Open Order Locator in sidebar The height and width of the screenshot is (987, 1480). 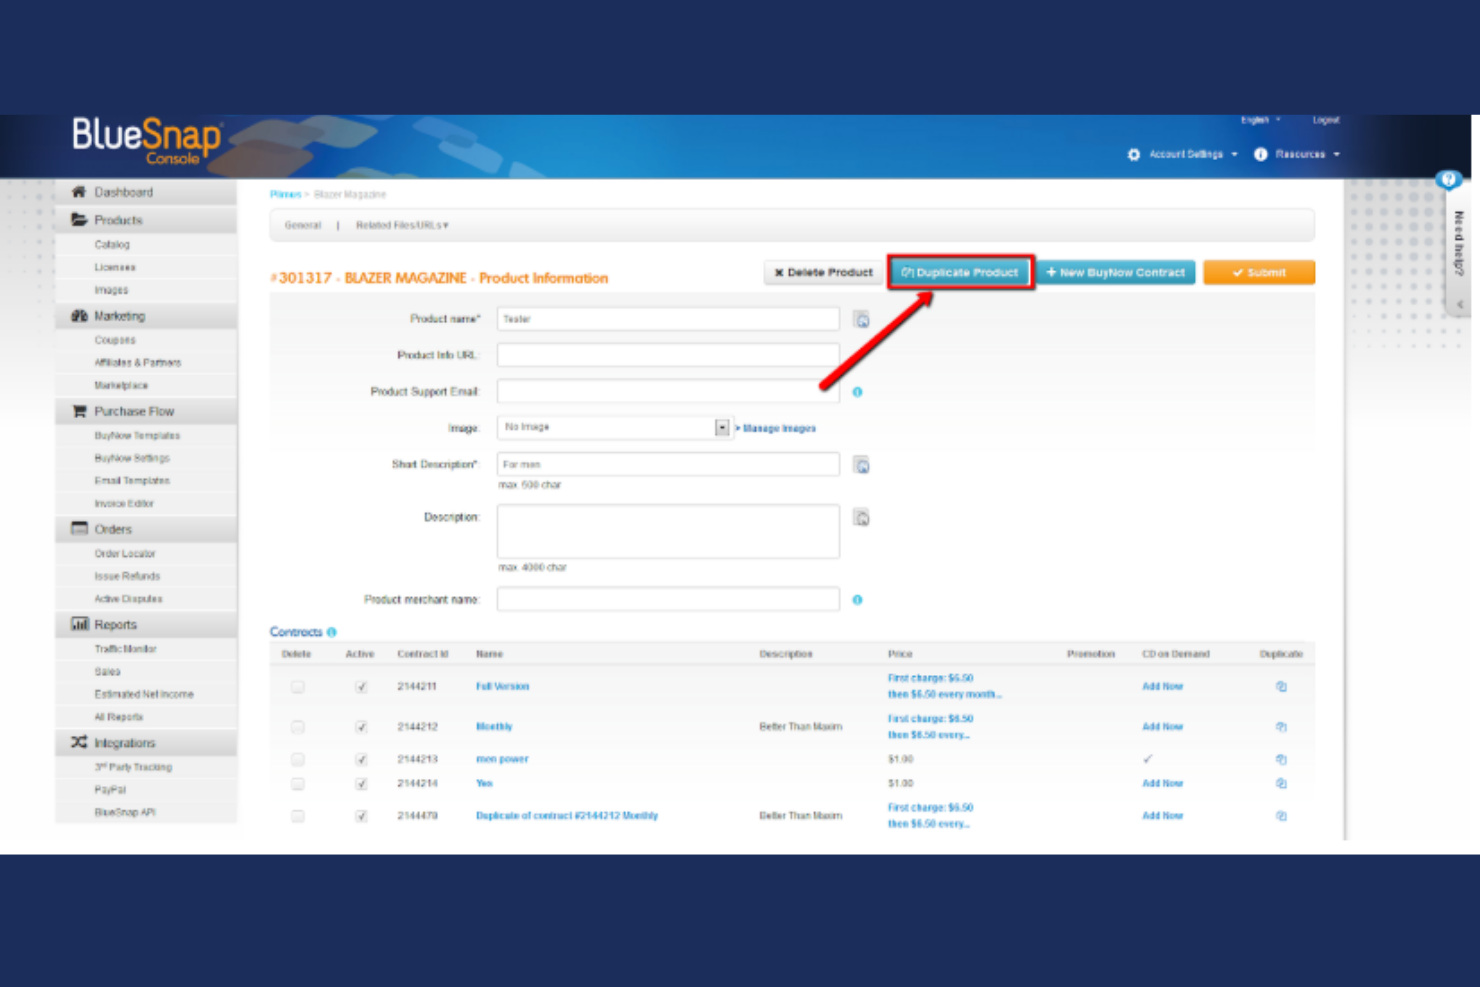click(125, 554)
